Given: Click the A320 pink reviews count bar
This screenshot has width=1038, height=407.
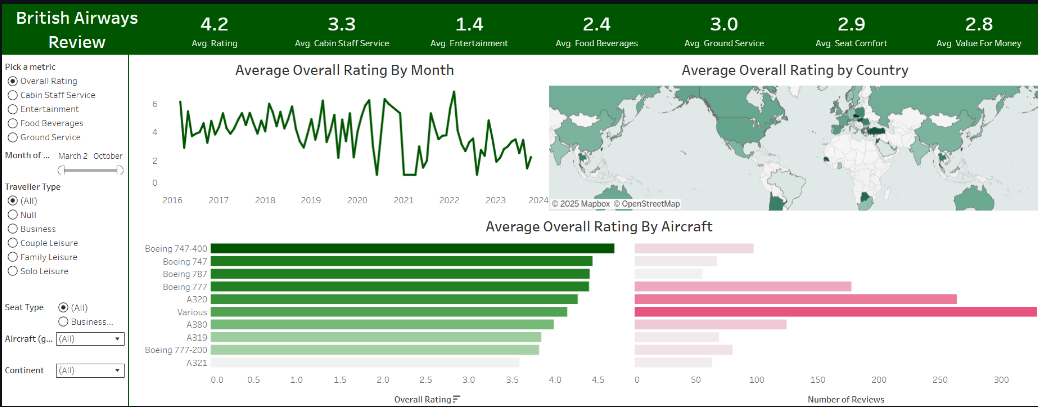Looking at the screenshot, I should 796,299.
